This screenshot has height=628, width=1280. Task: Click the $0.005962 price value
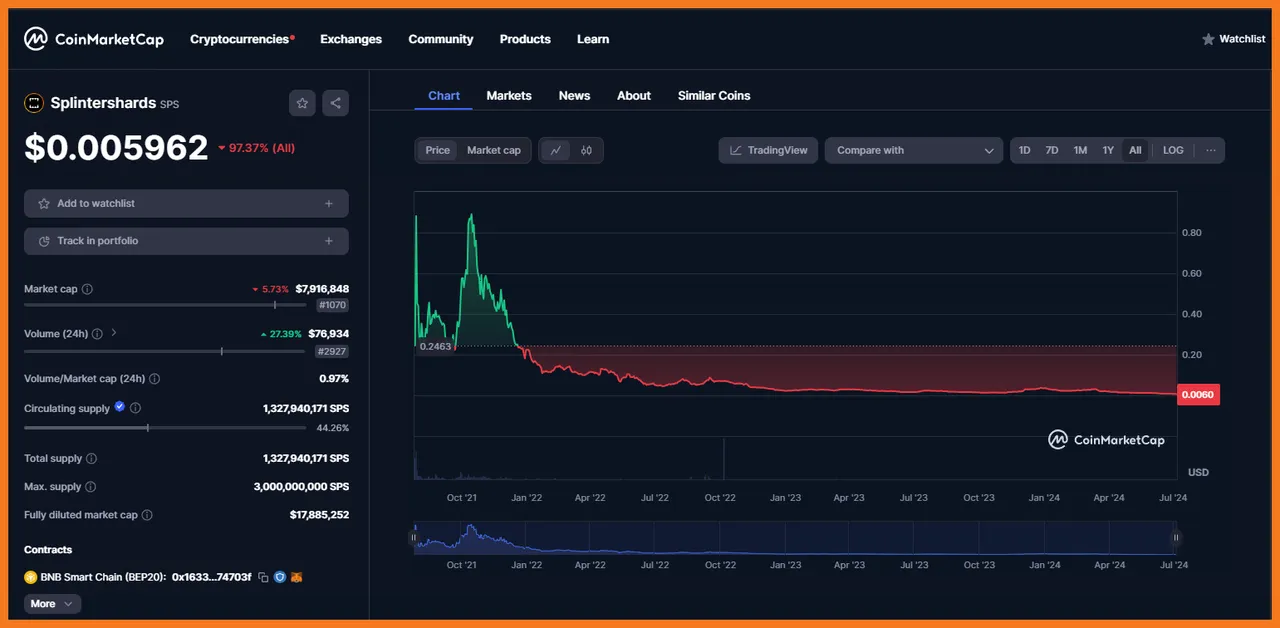116,148
